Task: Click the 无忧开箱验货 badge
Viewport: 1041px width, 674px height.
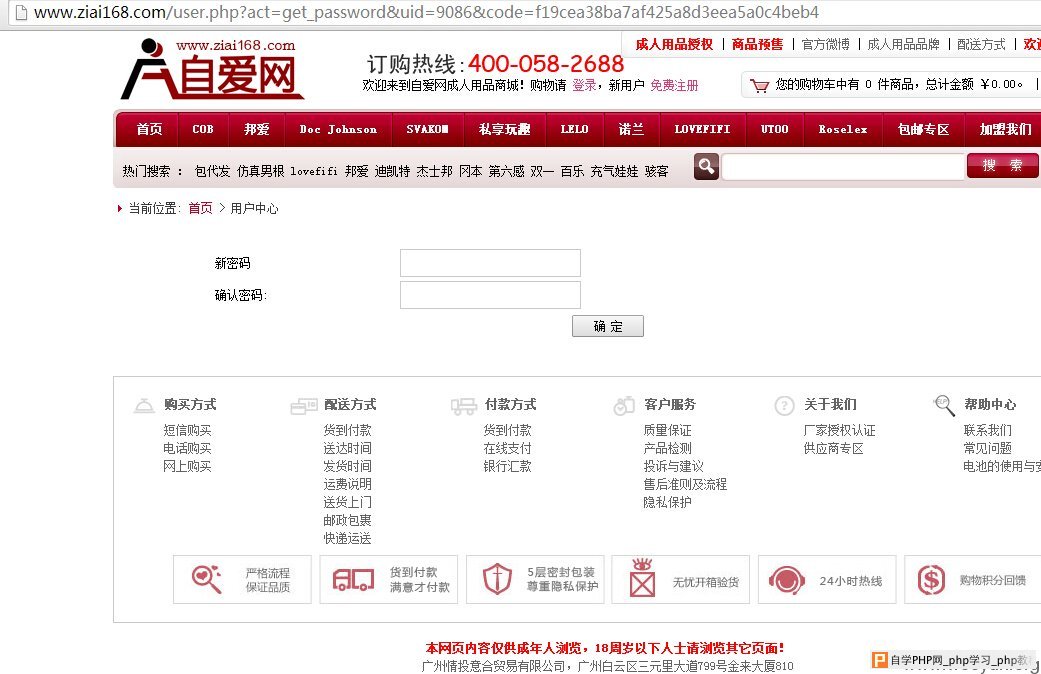Action: (x=681, y=580)
